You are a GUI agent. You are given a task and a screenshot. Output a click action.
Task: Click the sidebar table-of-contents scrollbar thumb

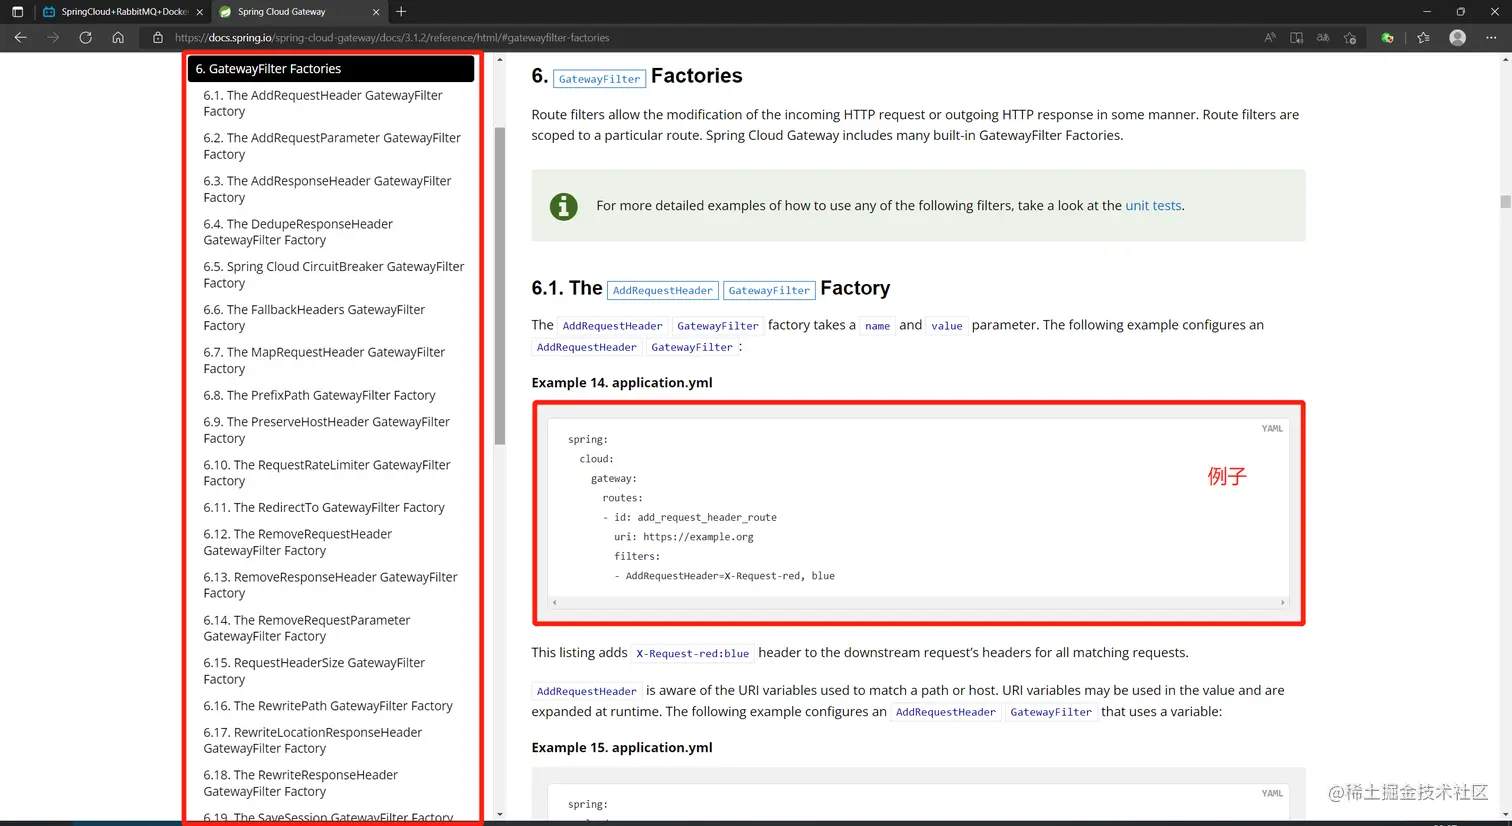pyautogui.click(x=500, y=286)
